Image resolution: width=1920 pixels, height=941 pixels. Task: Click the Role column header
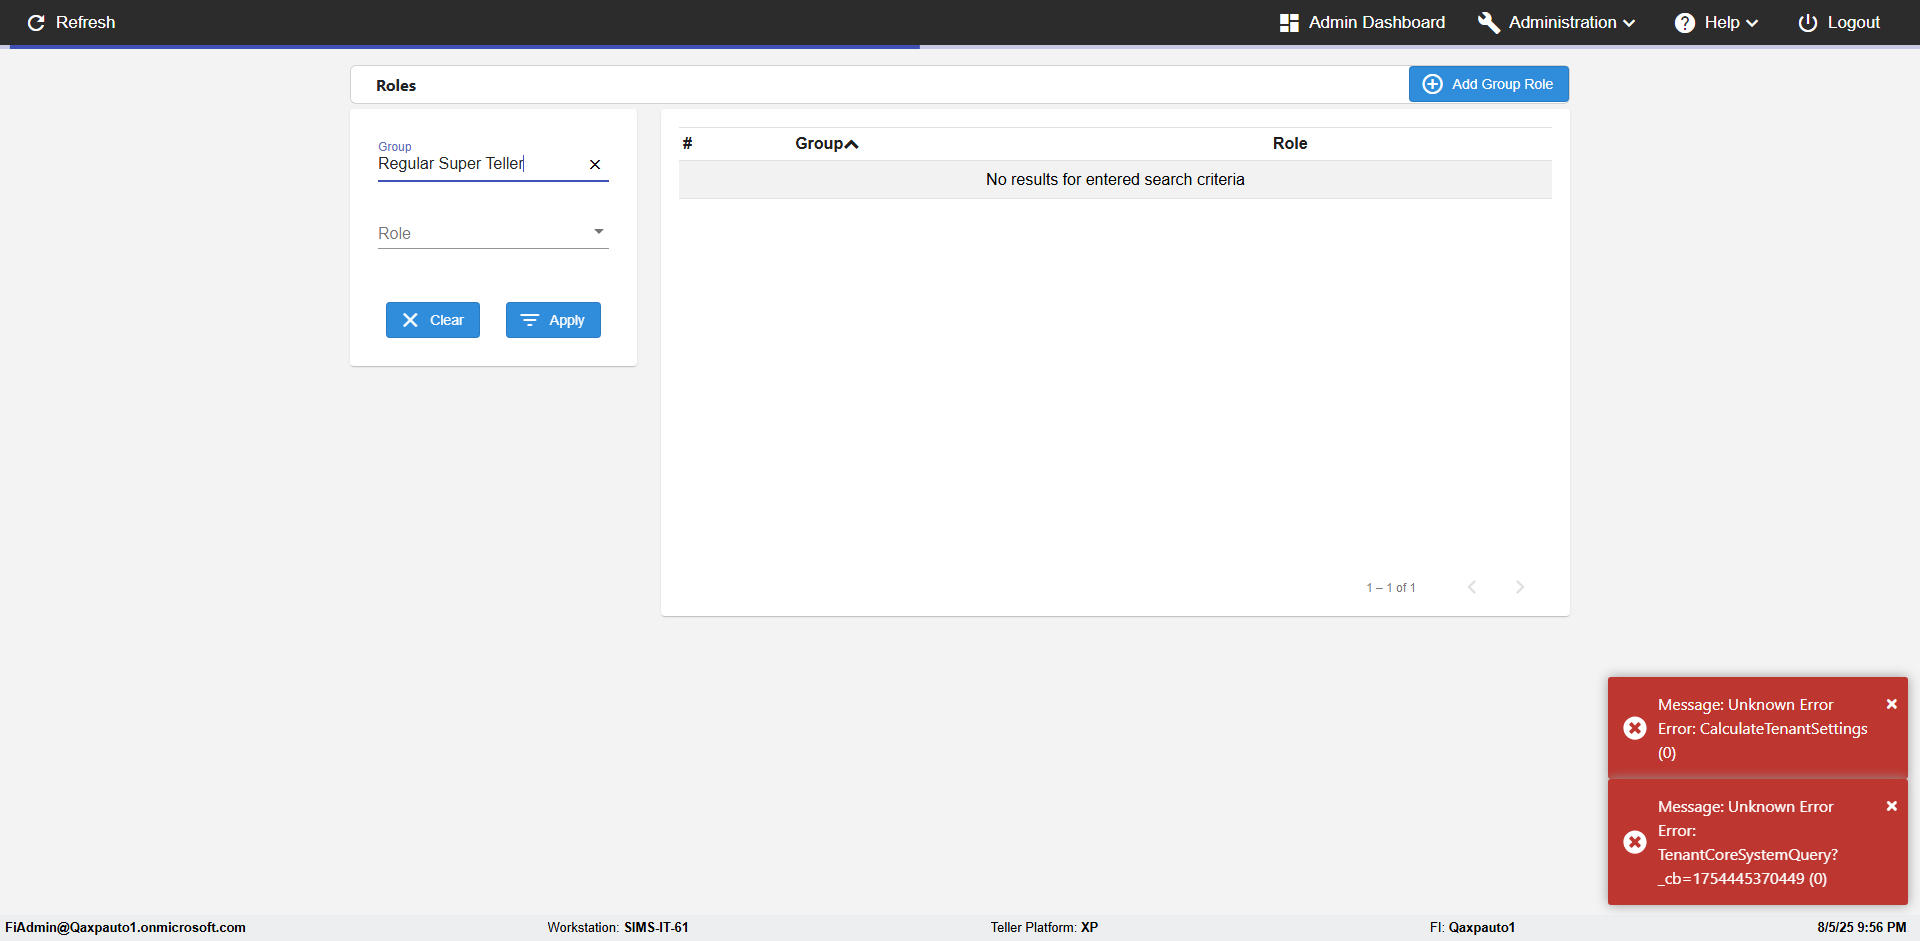tap(1290, 143)
